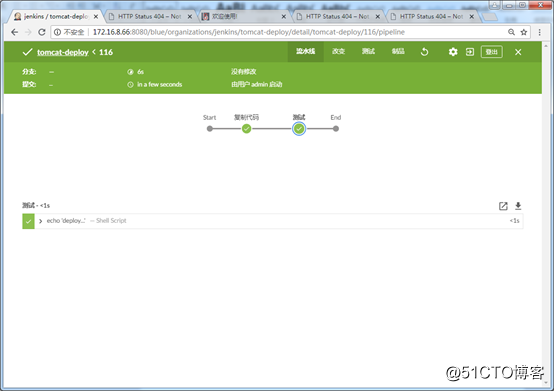
Task: Open the pipeline settings gear icon
Action: pos(453,52)
